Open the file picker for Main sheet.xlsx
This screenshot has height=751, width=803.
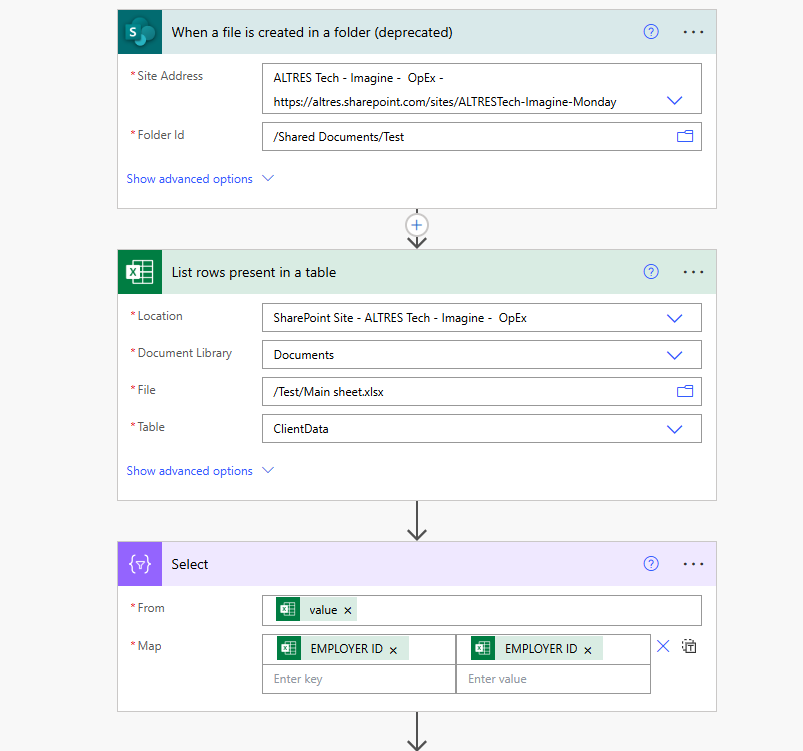pyautogui.click(x=685, y=391)
